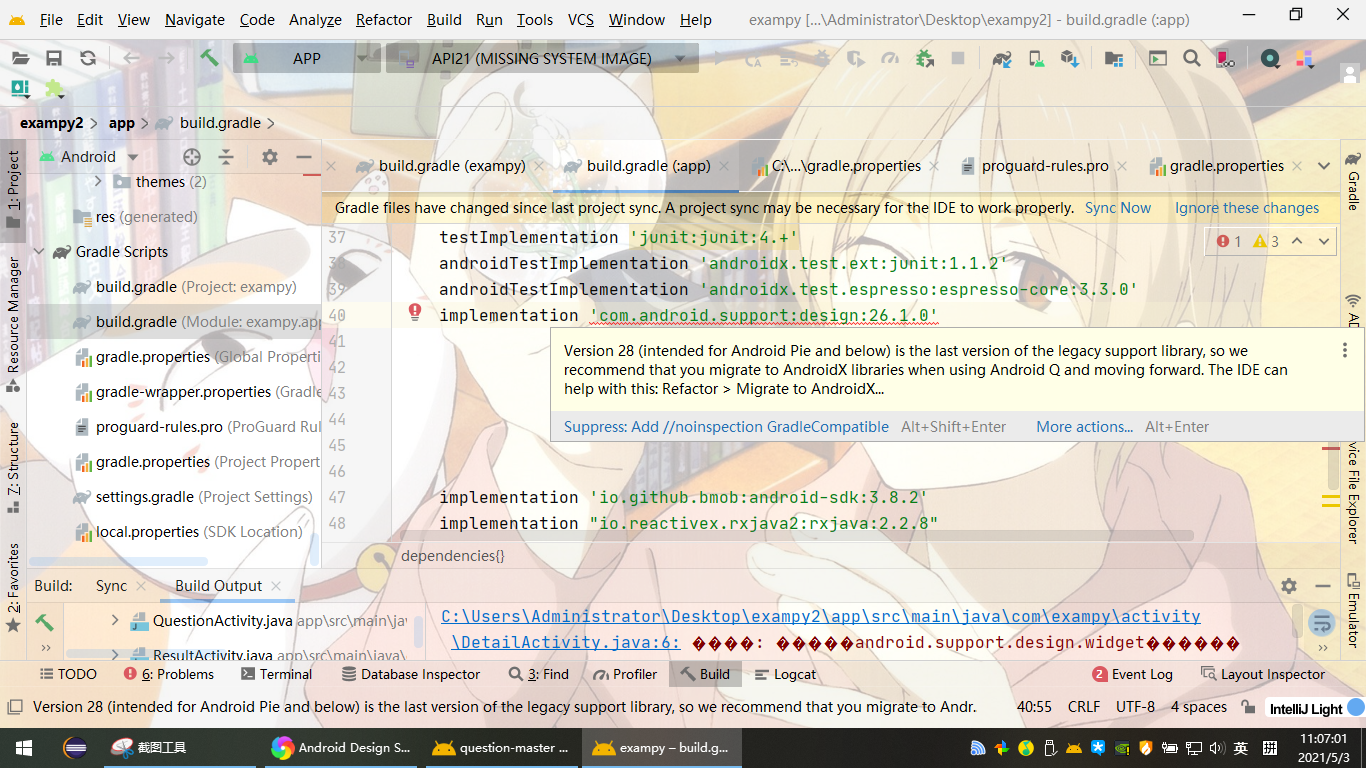
Task: Open the AVD Manager device icon
Action: pos(1037,59)
